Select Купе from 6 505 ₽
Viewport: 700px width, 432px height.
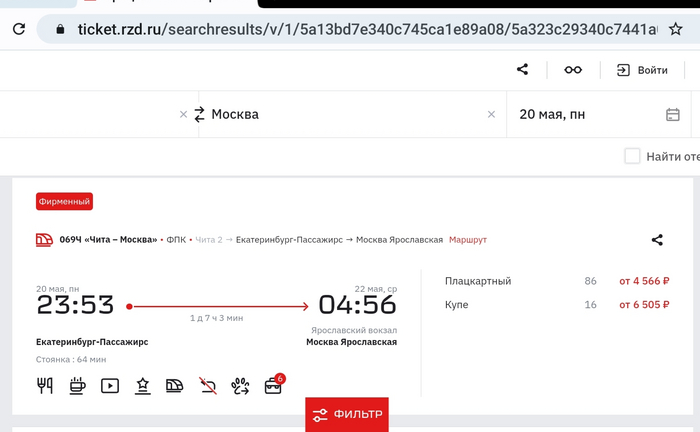557,304
